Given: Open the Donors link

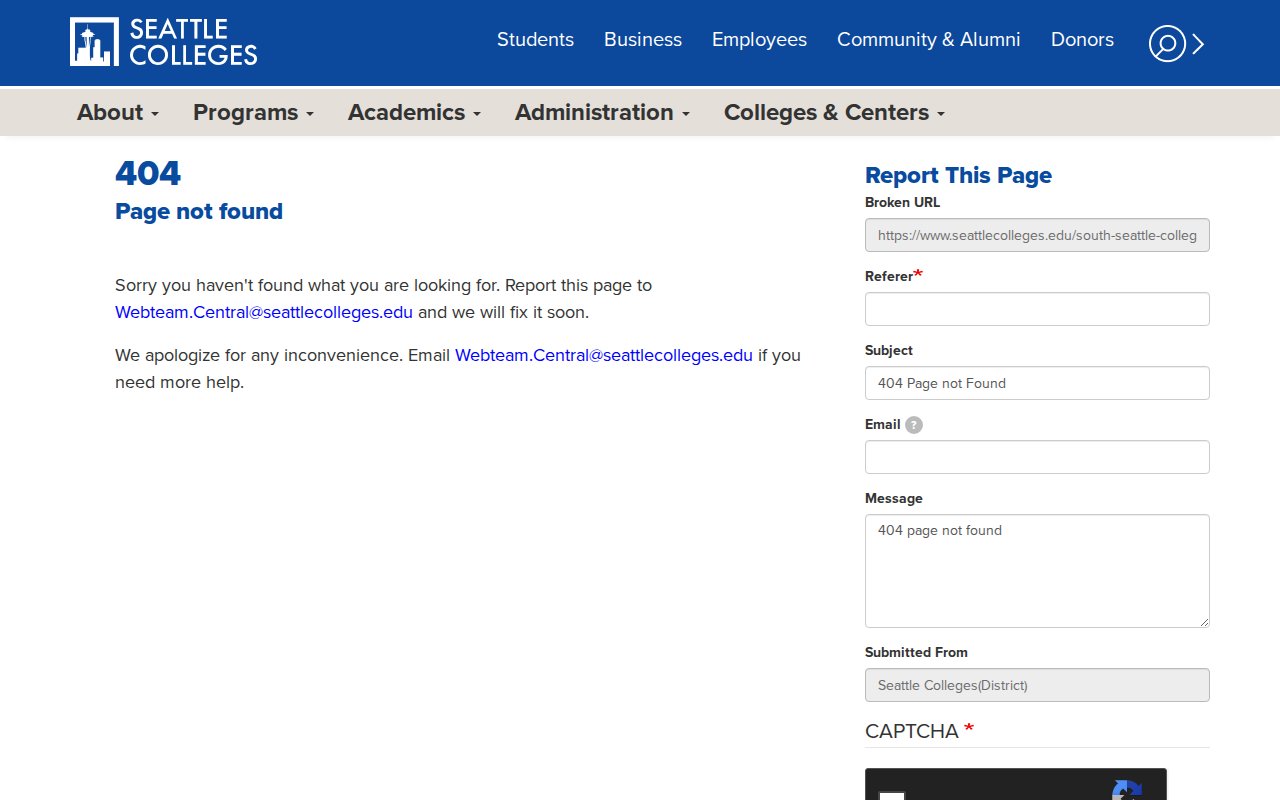Looking at the screenshot, I should pos(1082,40).
